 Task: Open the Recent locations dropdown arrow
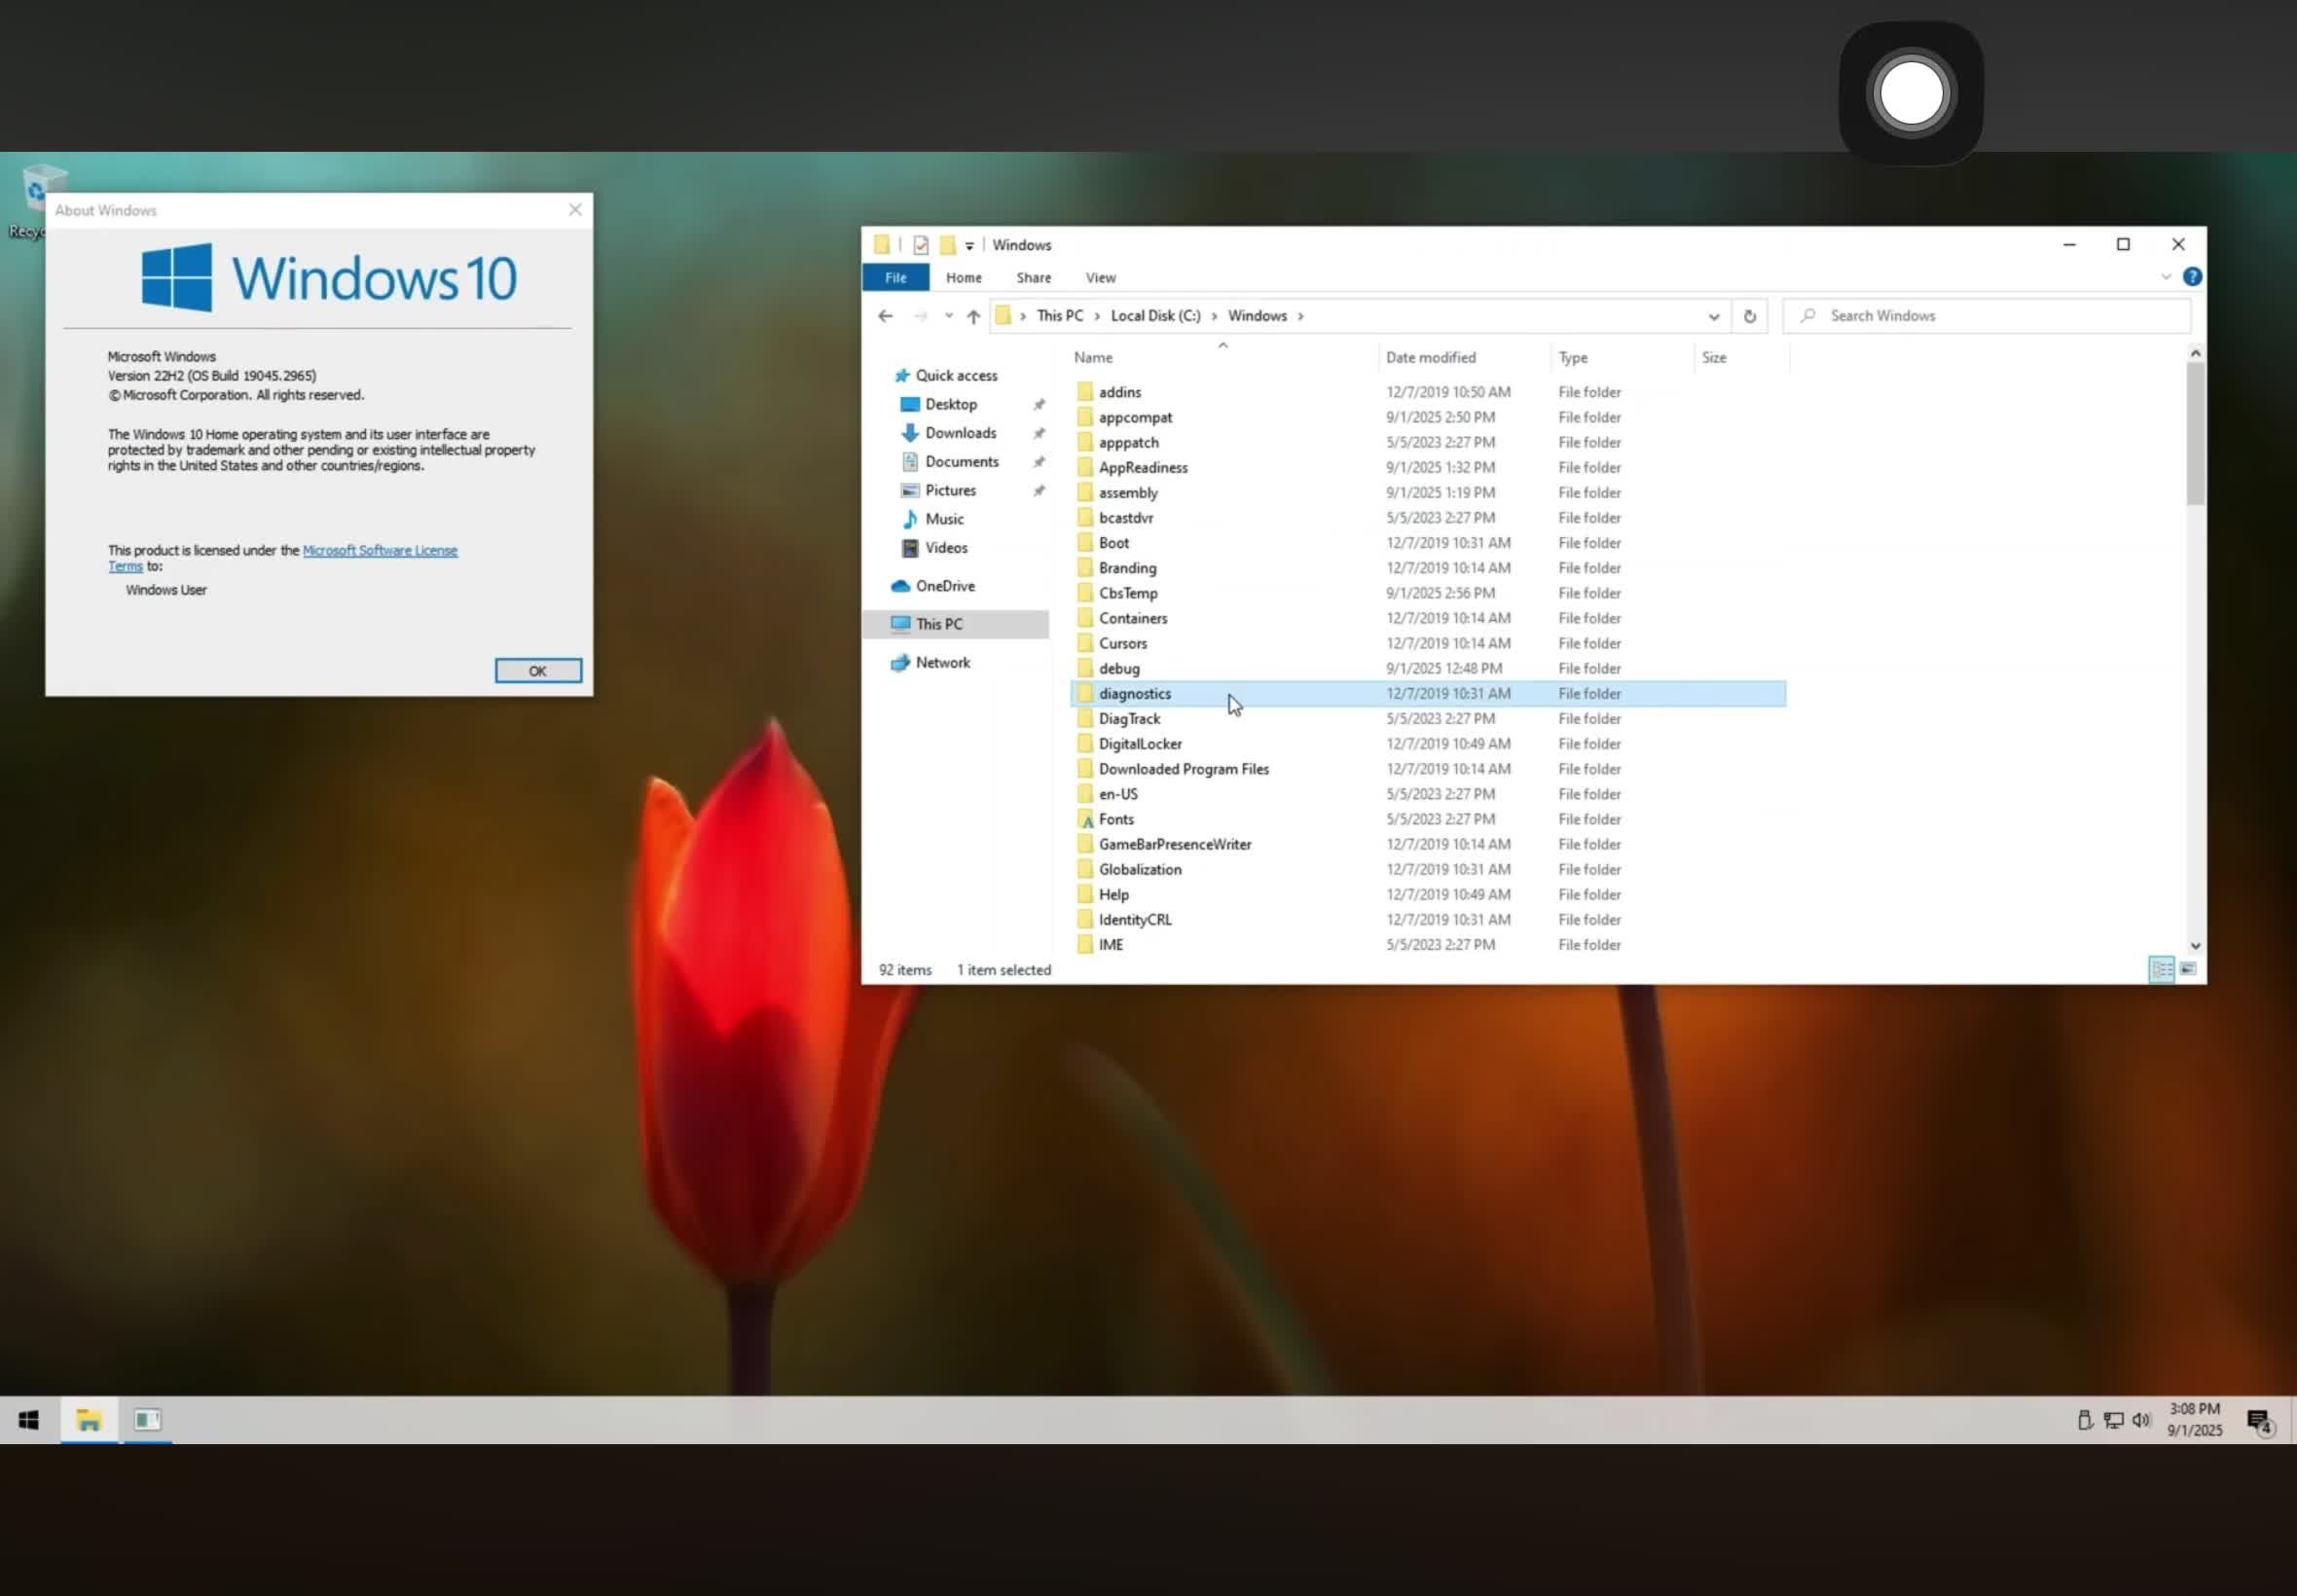[948, 315]
